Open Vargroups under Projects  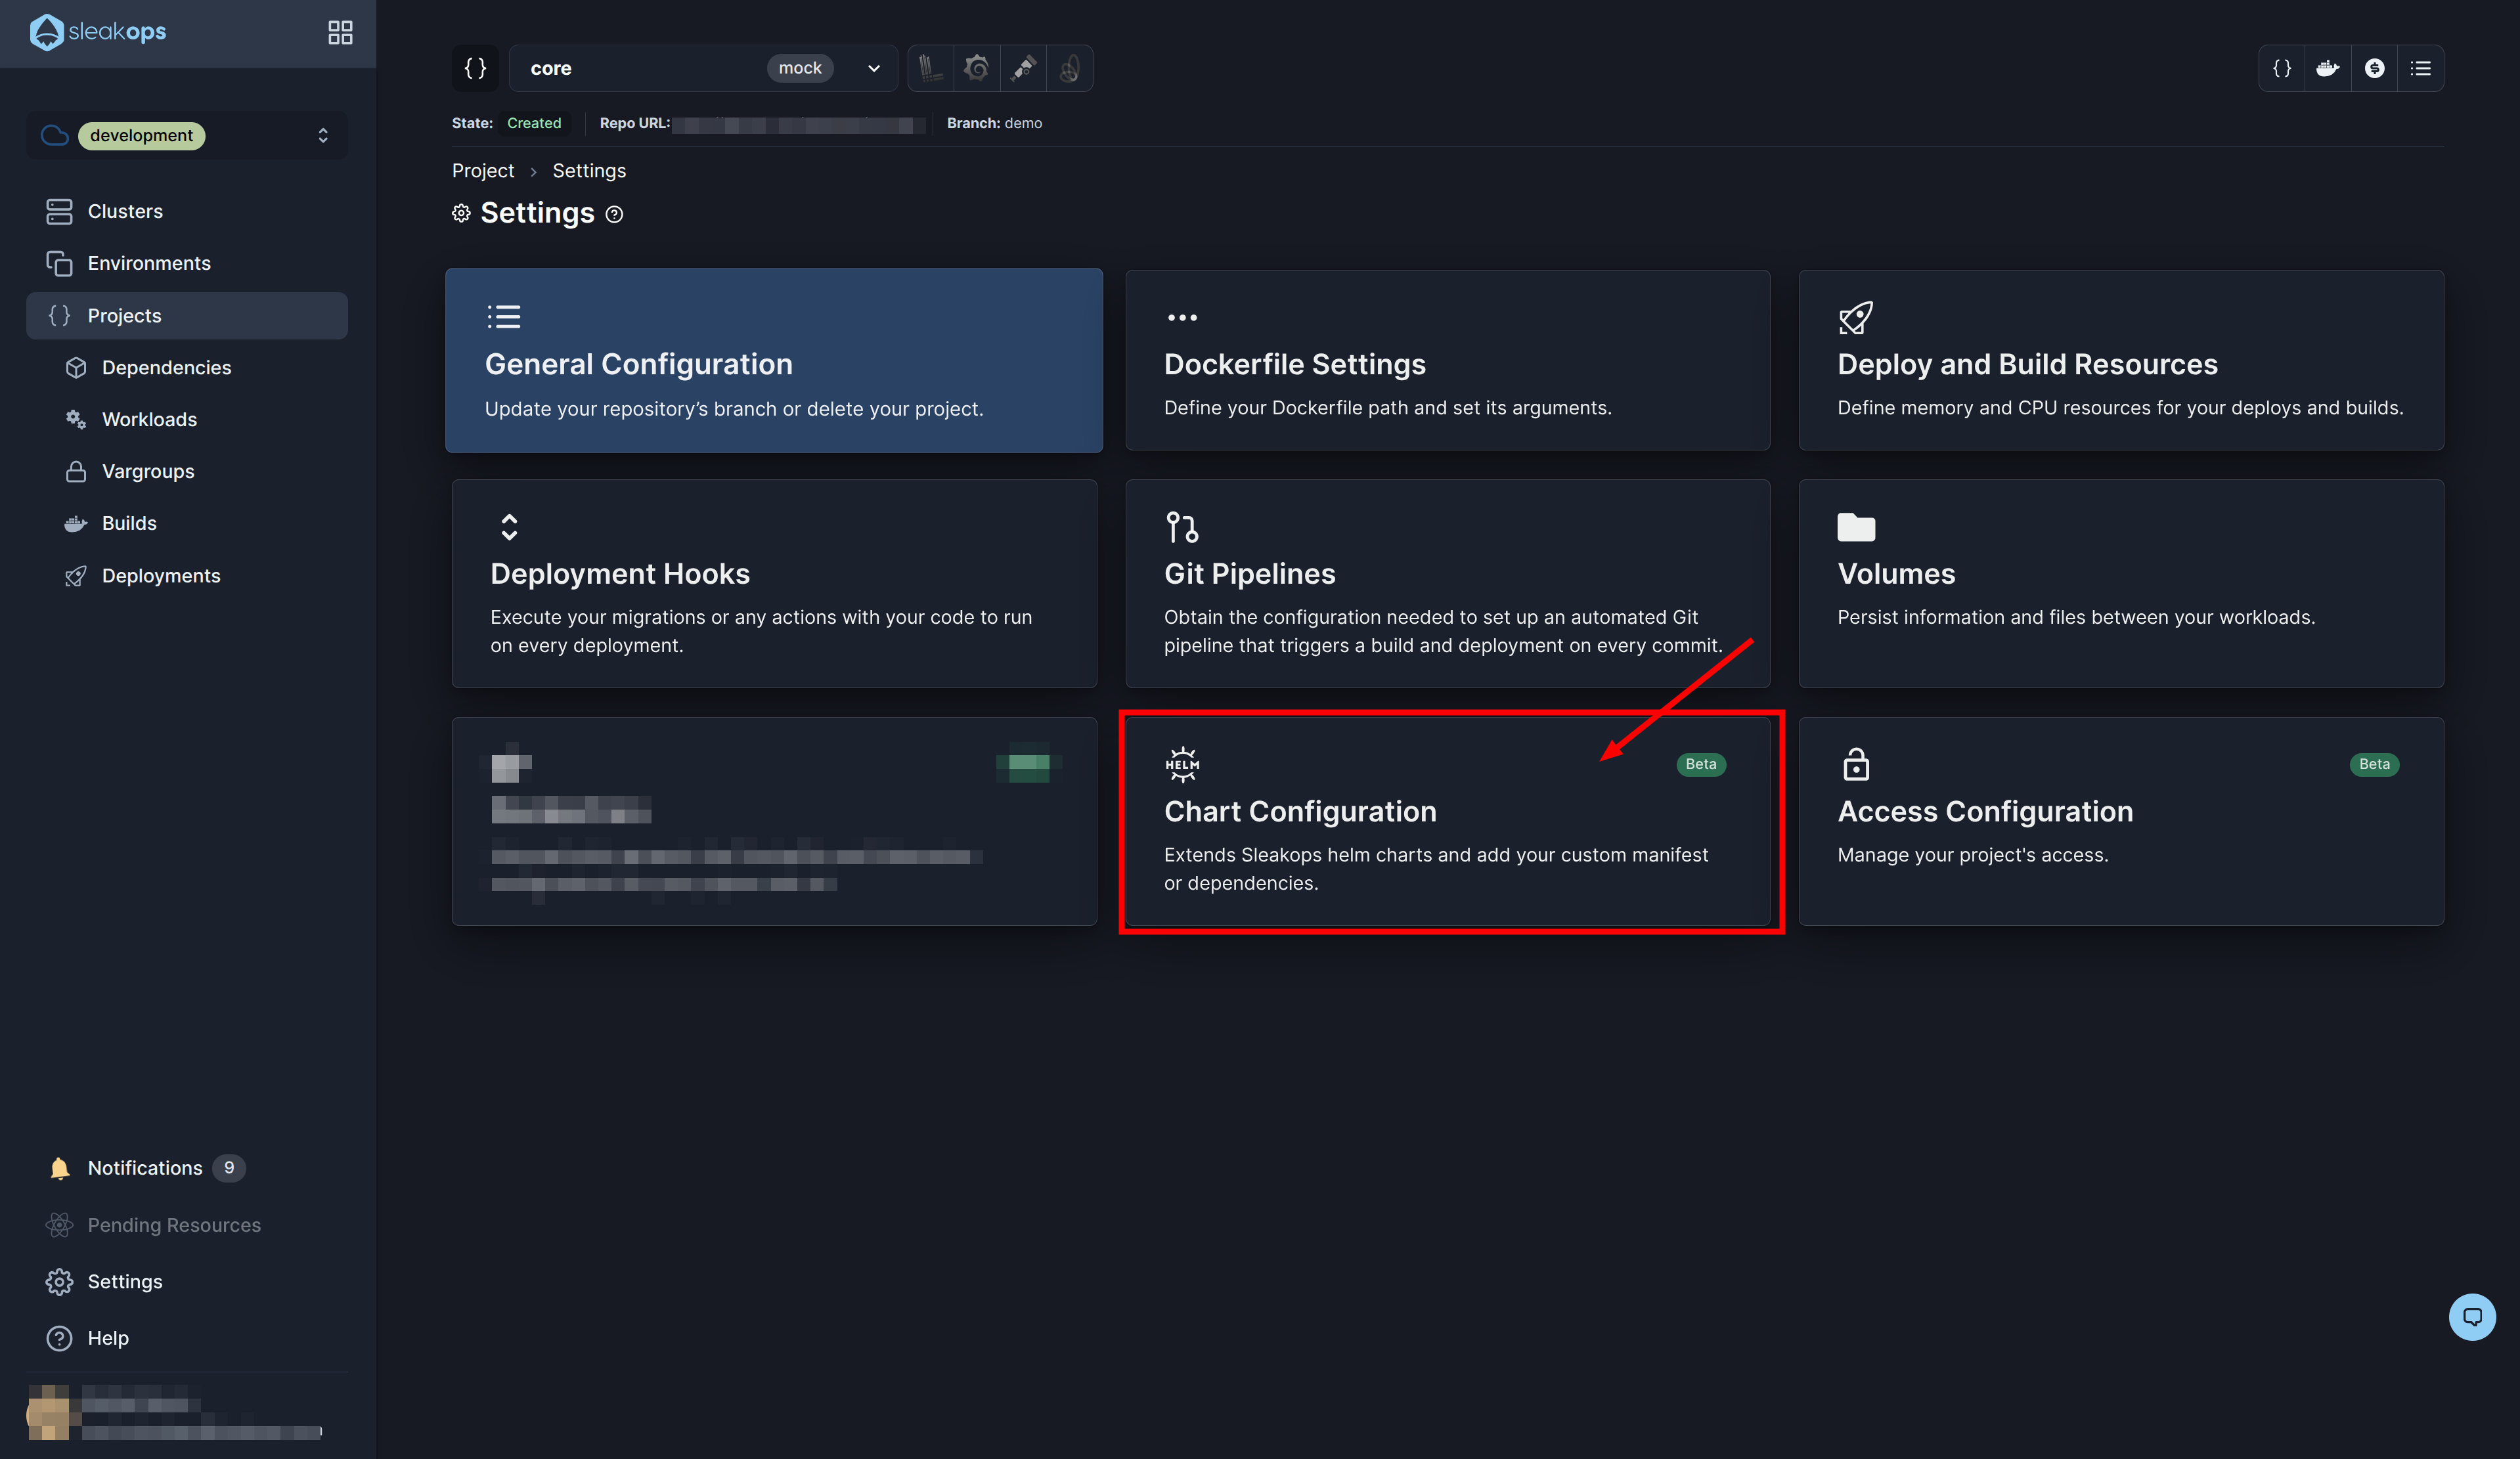tap(187, 471)
